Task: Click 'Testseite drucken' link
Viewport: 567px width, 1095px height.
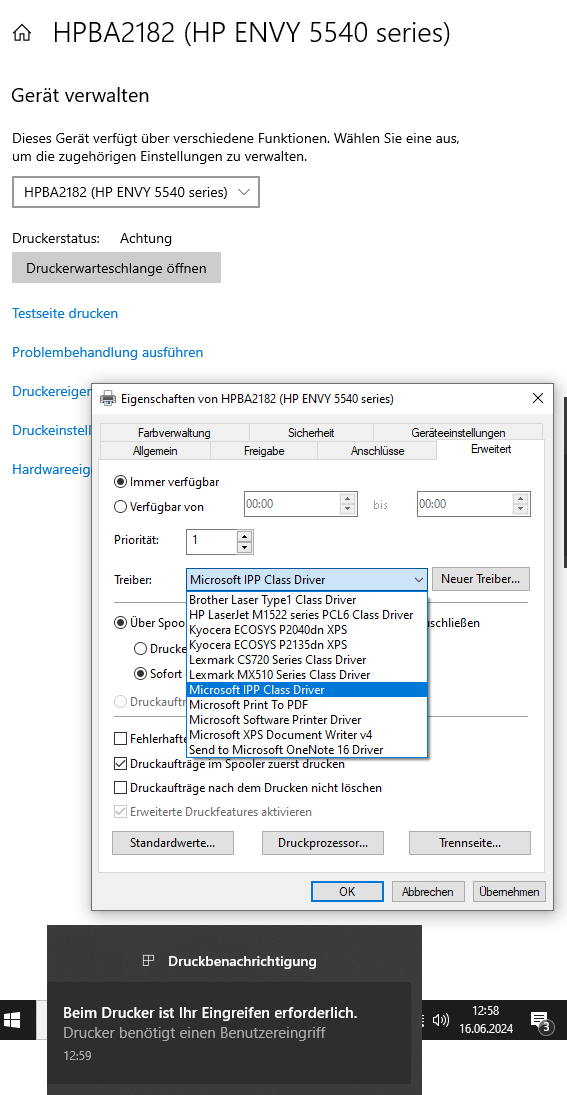Action: 65,313
